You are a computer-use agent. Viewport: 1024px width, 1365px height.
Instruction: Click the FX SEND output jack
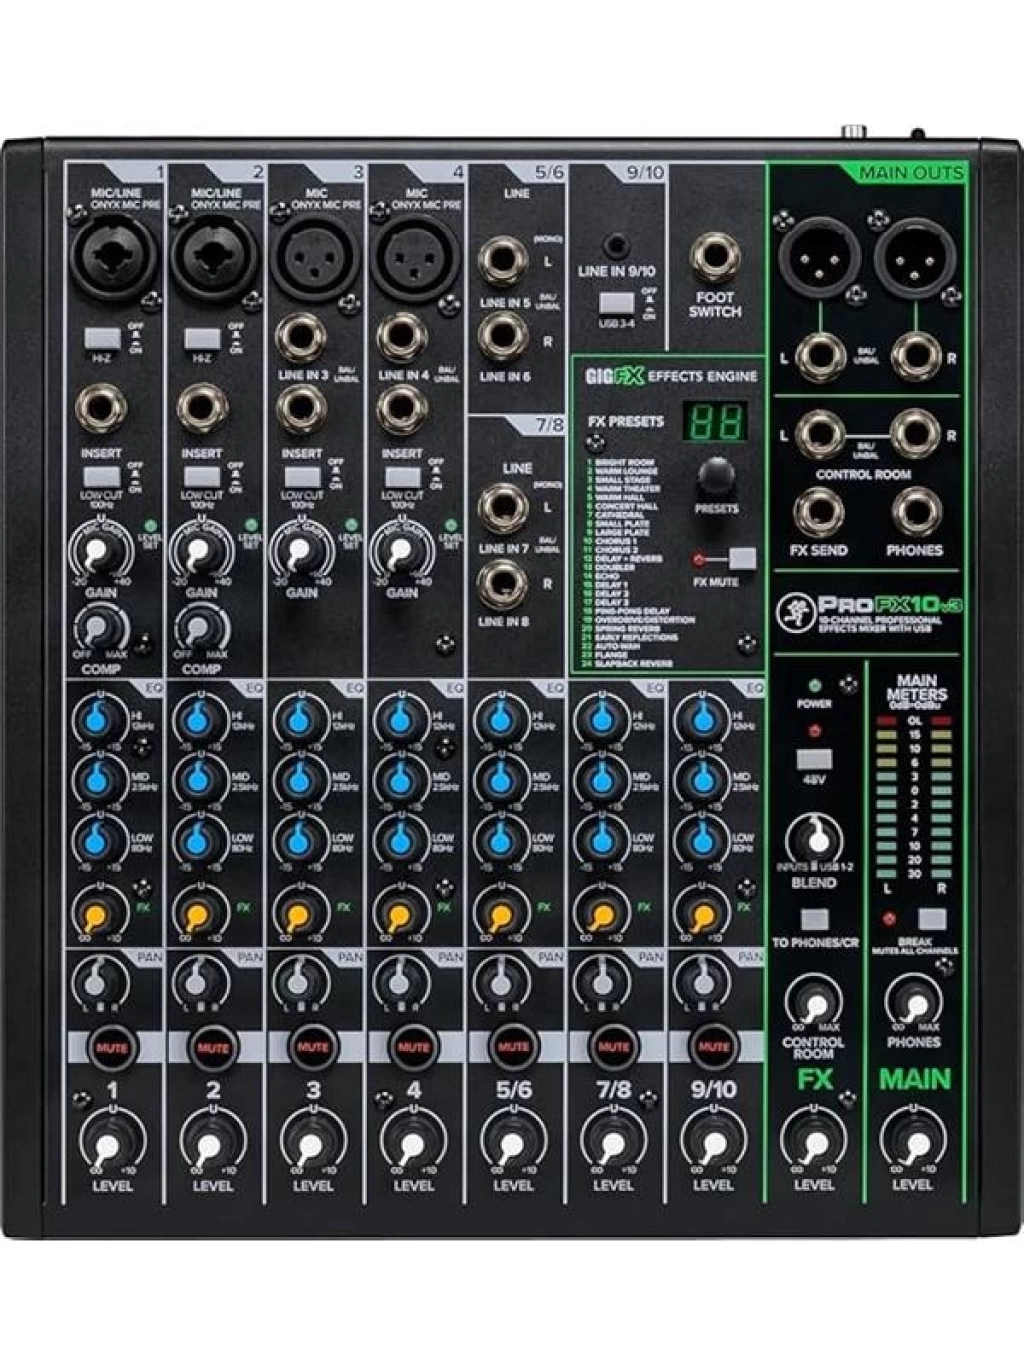(x=818, y=512)
